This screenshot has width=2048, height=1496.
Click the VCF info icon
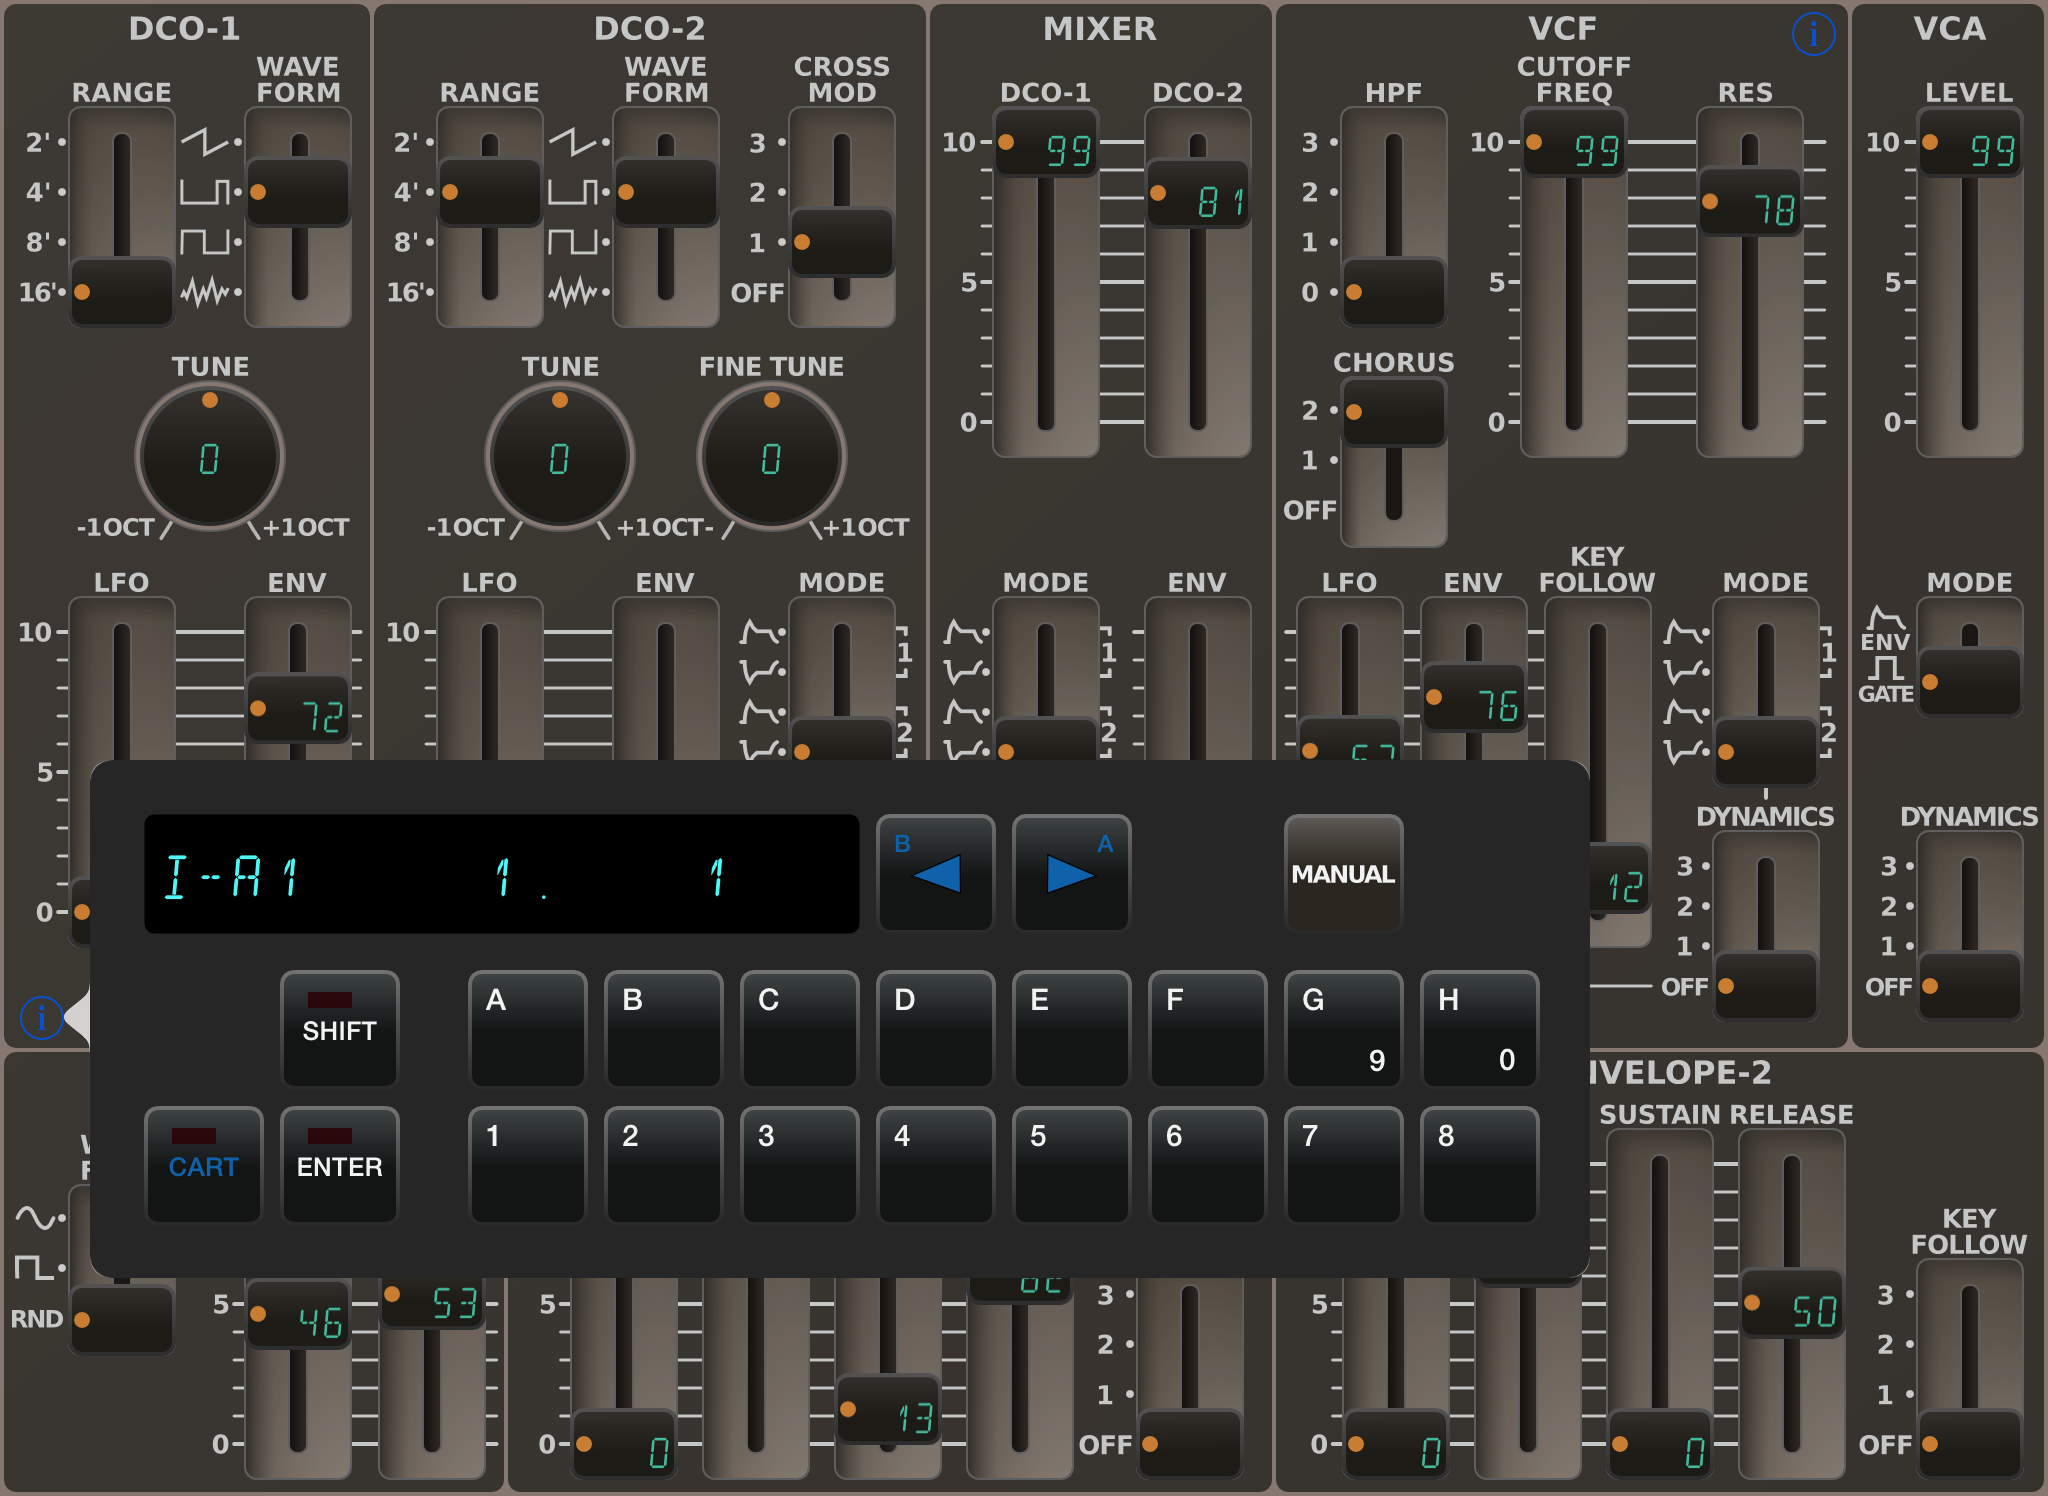coord(1813,35)
